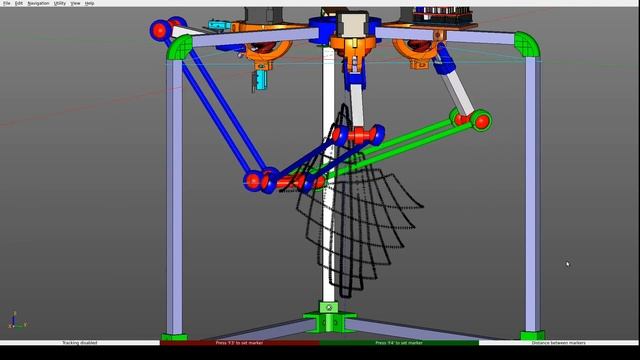This screenshot has width=640, height=360.
Task: Select the green base hub connector
Action: (x=329, y=318)
